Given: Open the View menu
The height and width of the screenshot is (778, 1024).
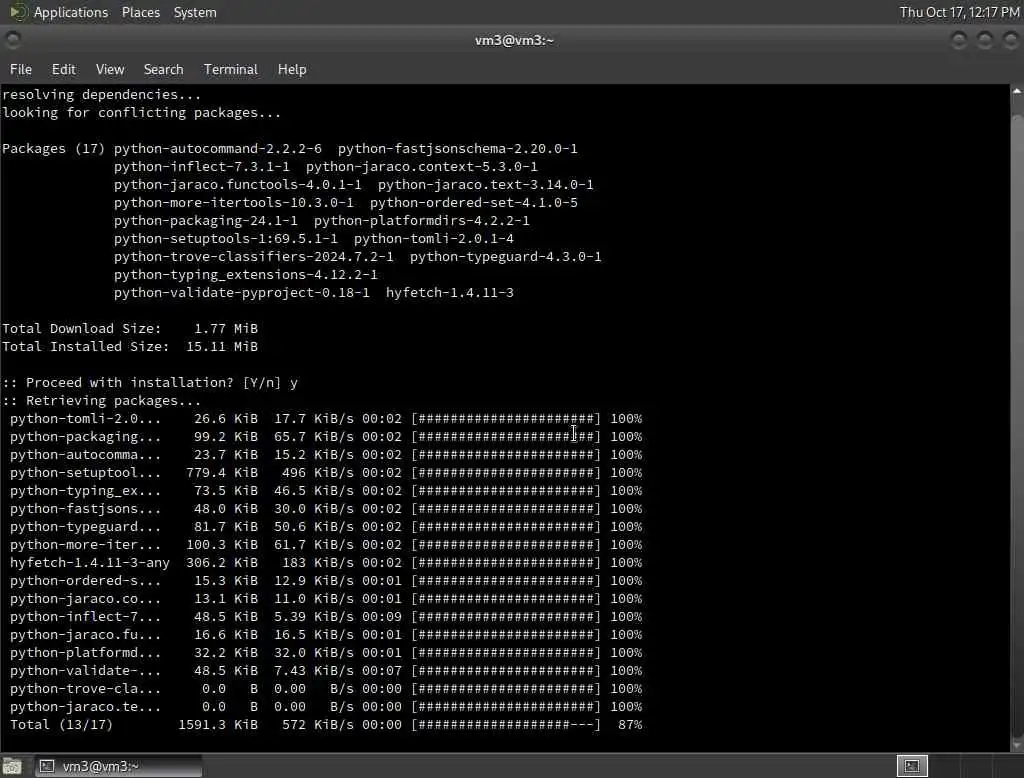Looking at the screenshot, I should click(110, 69).
